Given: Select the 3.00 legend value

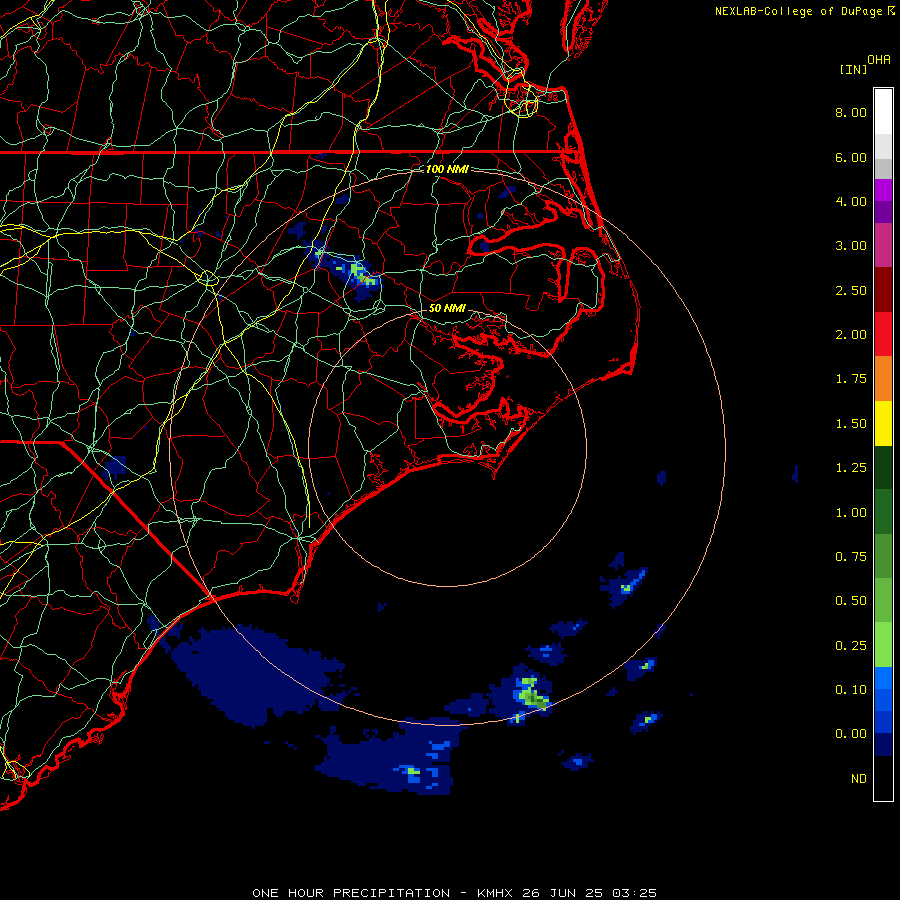Looking at the screenshot, I should click(x=851, y=246).
